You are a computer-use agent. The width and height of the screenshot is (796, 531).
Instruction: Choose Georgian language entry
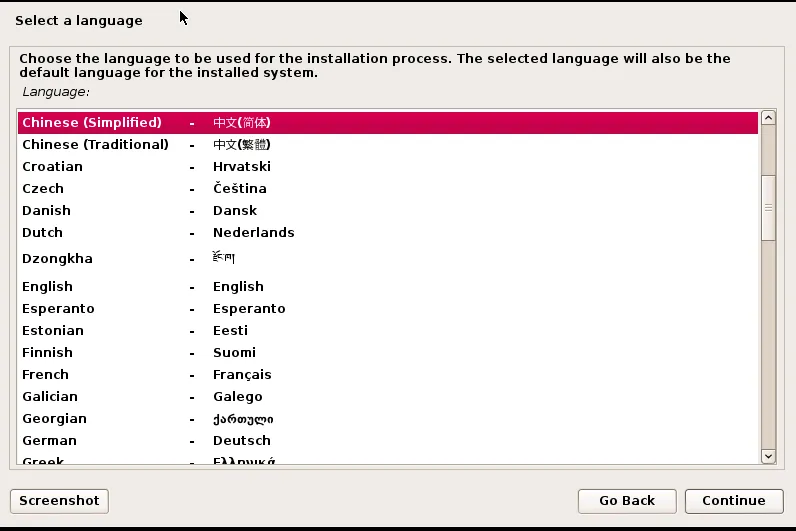click(x=55, y=419)
